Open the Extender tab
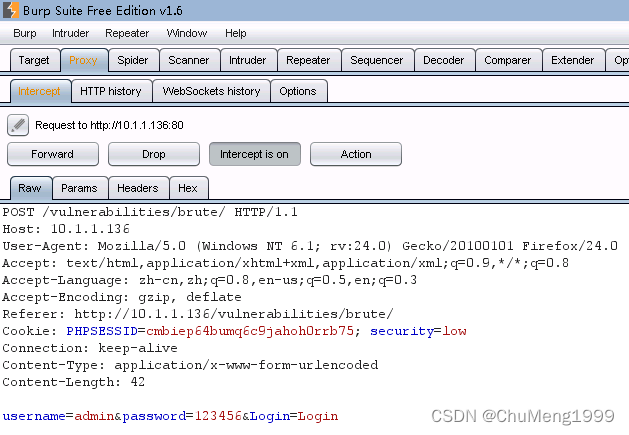The image size is (629, 435). coord(572,60)
